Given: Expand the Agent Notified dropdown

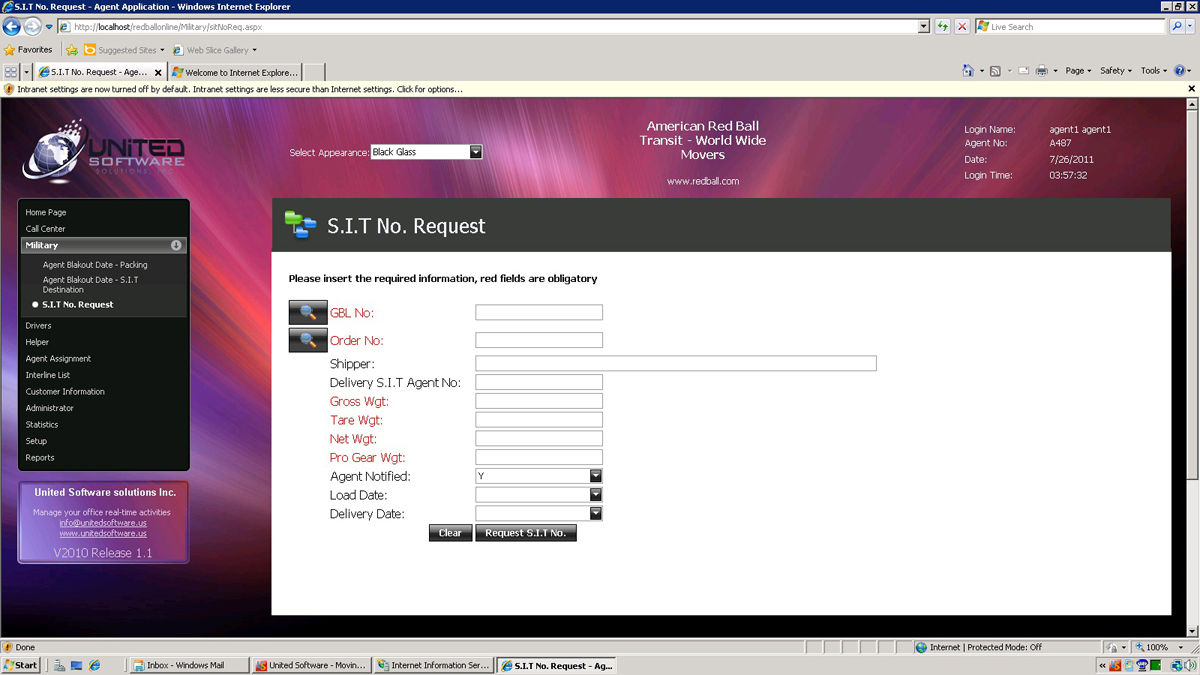Looking at the screenshot, I should click(596, 476).
